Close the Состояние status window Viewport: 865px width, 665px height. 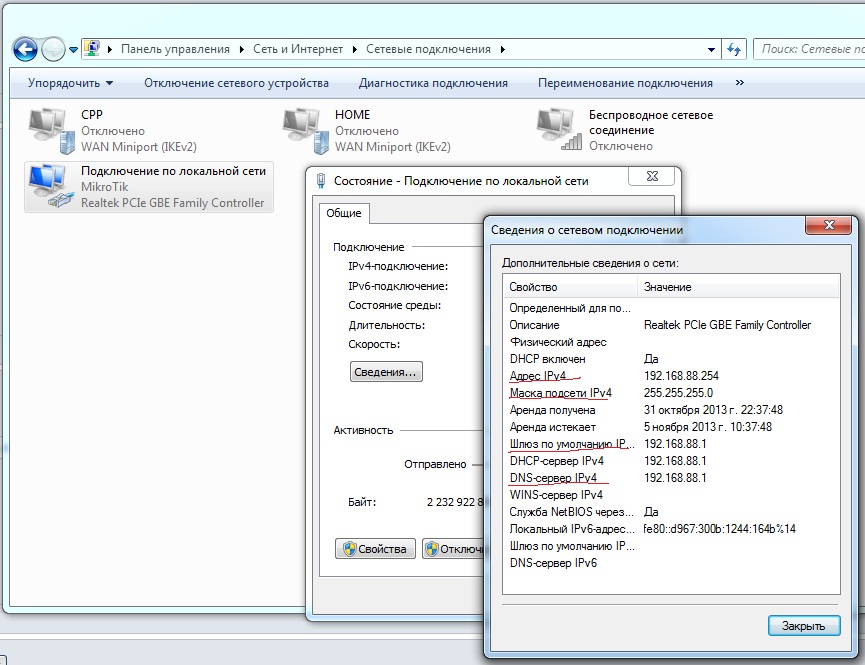click(652, 176)
